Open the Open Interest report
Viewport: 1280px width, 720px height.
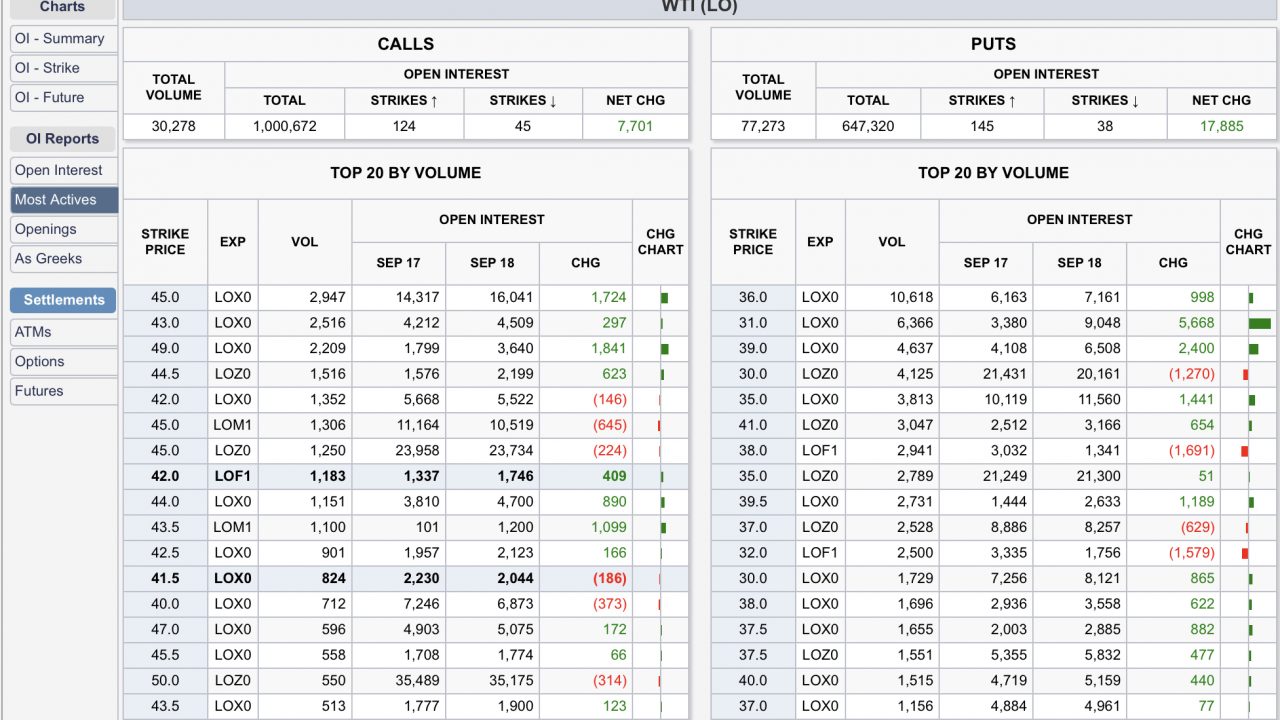(60, 170)
